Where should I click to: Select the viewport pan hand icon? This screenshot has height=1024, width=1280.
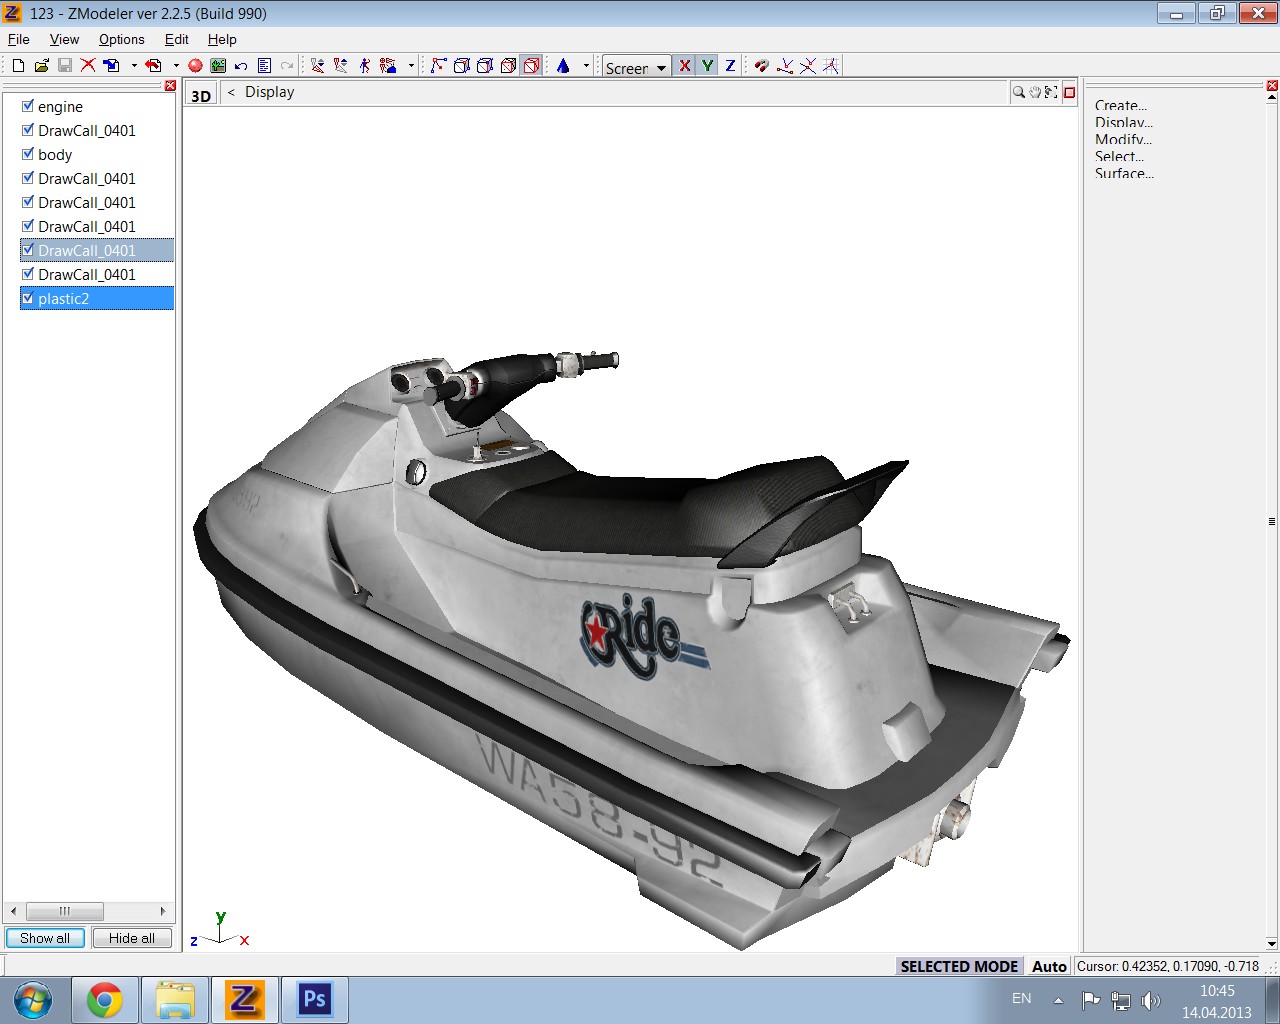pyautogui.click(x=1035, y=92)
